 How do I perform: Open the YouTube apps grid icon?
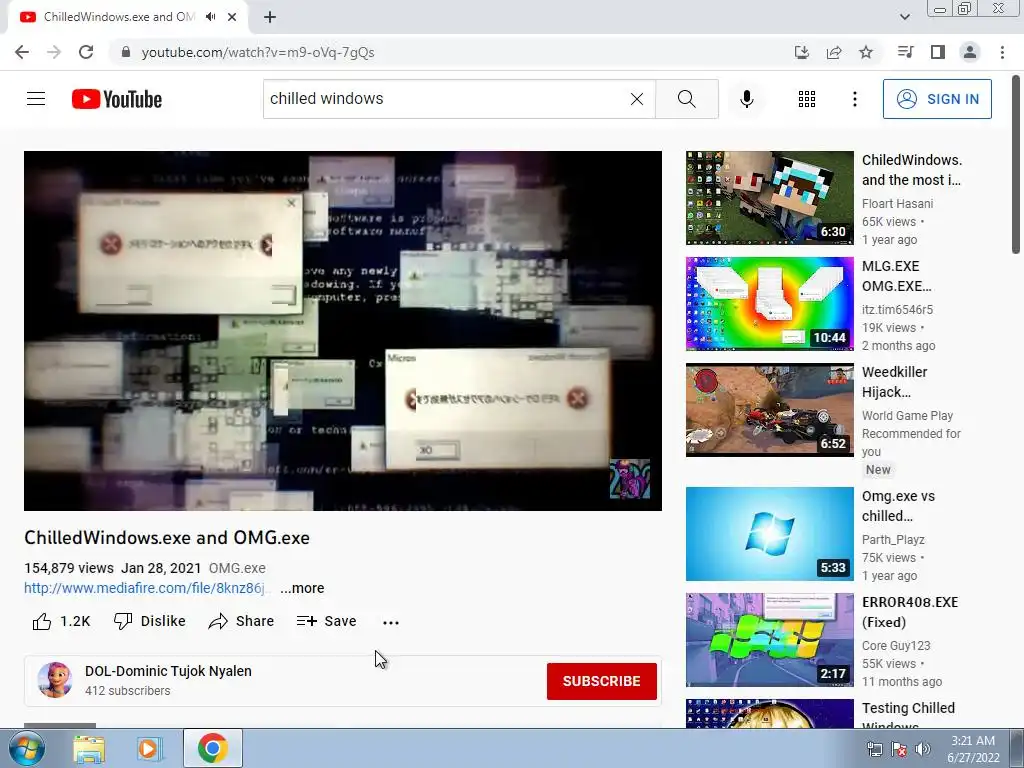tap(807, 99)
